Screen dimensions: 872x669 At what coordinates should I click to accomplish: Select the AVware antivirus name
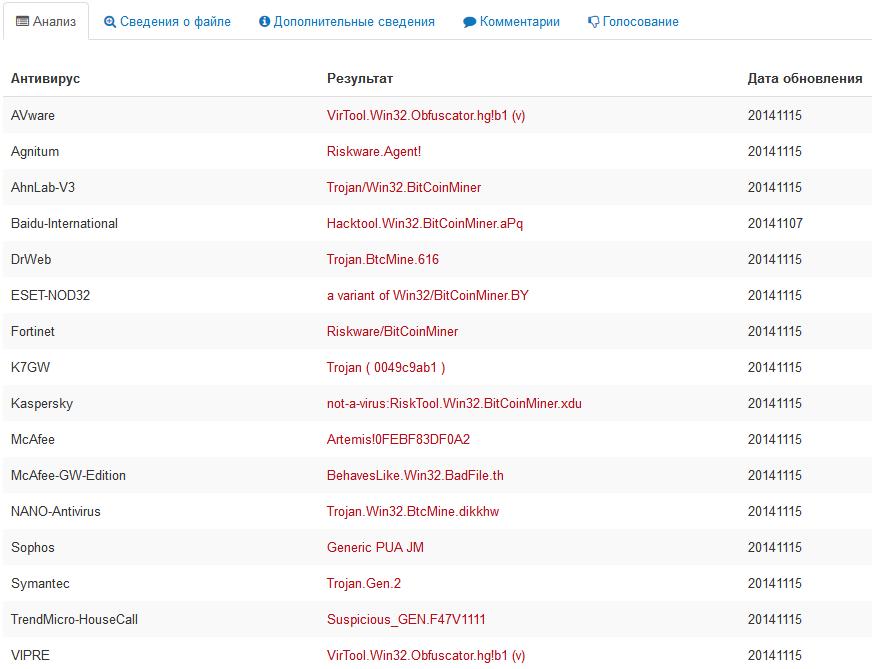click(33, 115)
